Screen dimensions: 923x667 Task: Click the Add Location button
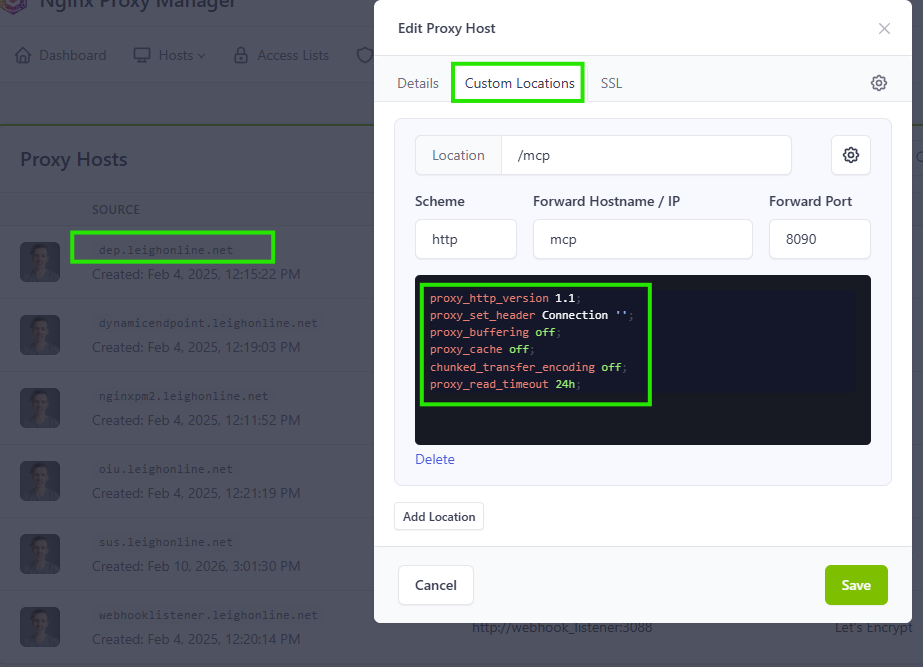pyautogui.click(x=439, y=516)
